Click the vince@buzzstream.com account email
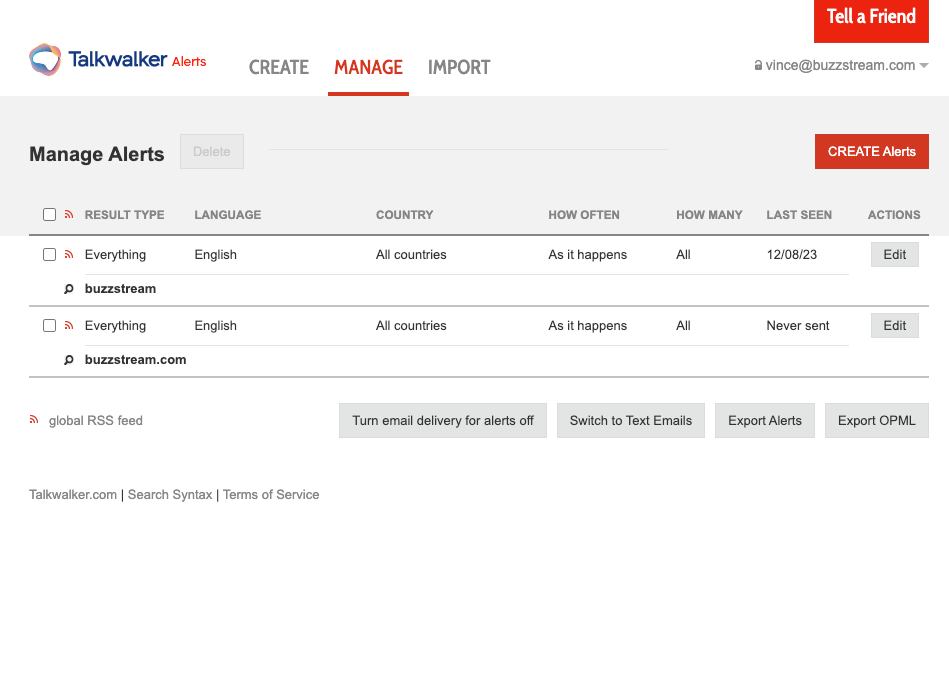 [840, 65]
